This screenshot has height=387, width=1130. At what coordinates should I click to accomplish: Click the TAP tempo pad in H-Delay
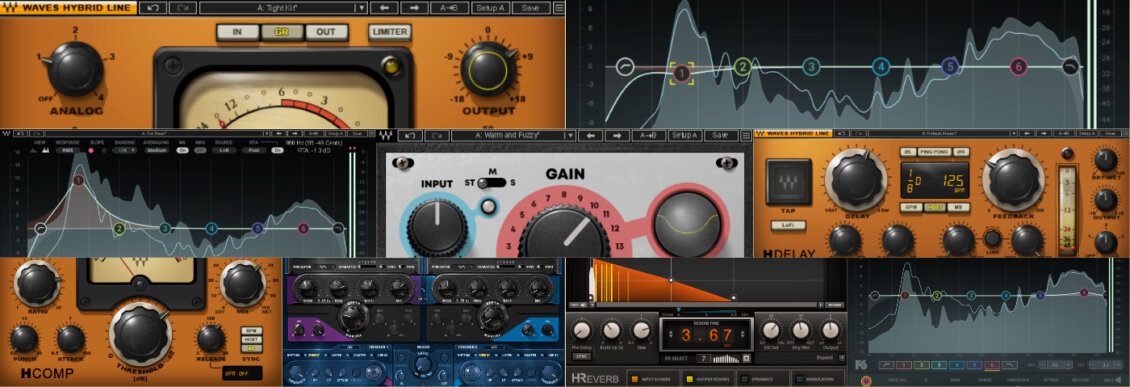pos(788,182)
